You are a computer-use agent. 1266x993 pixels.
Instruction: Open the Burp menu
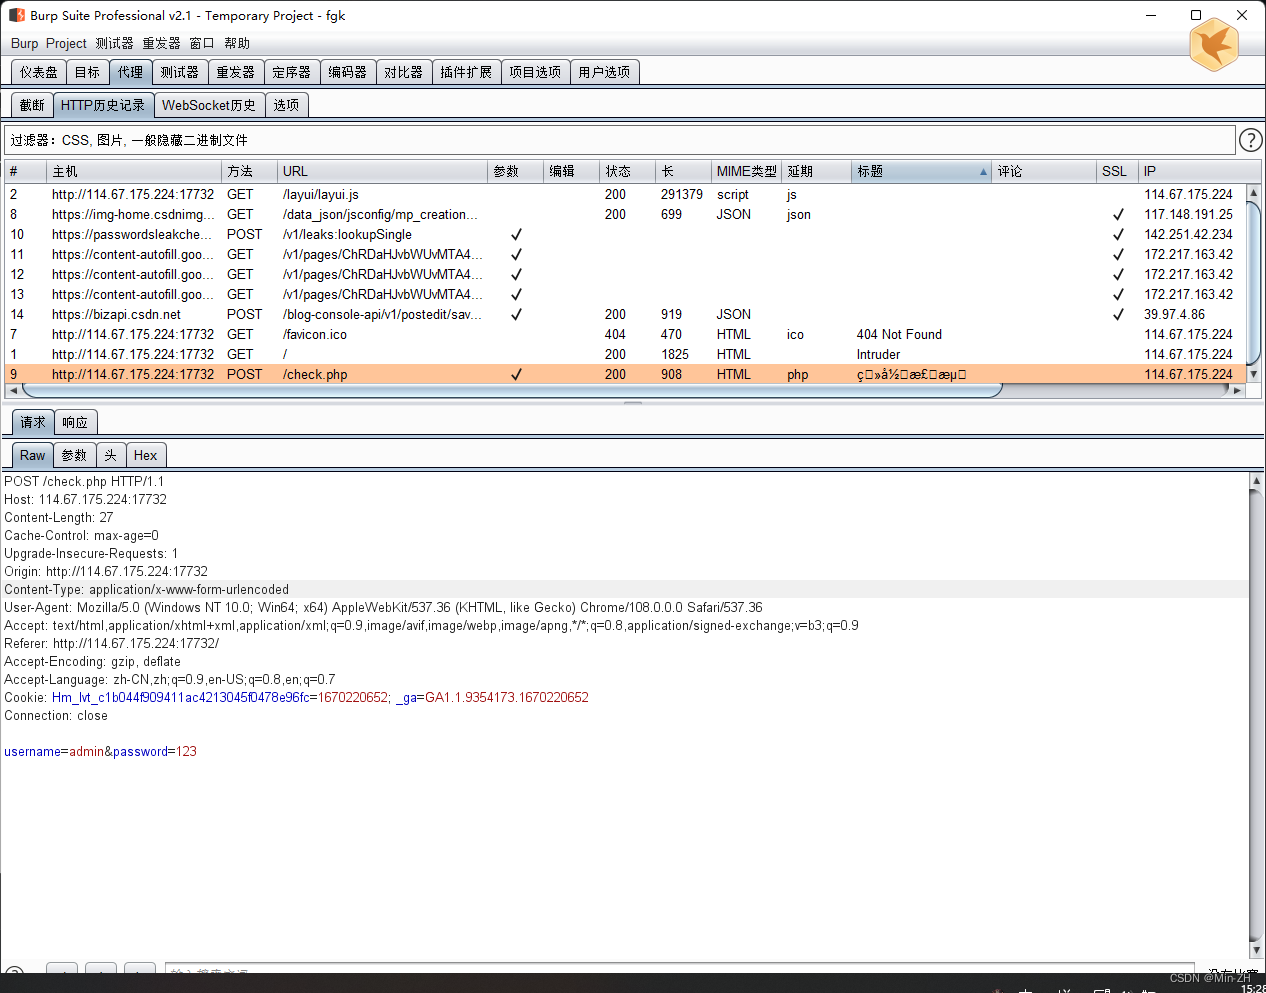[23, 43]
